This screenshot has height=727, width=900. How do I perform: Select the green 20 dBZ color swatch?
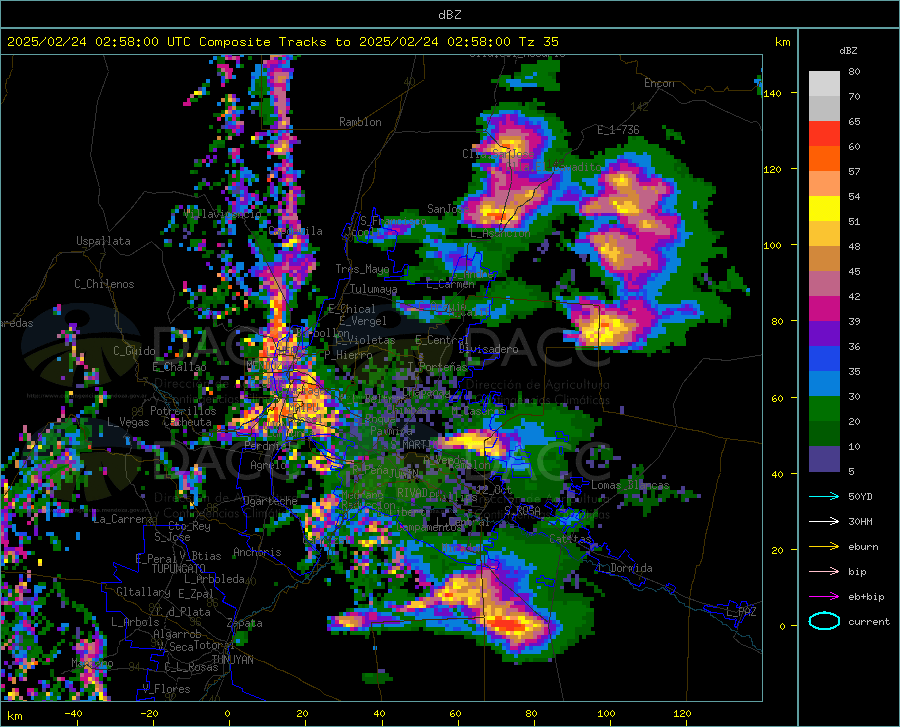[824, 409]
